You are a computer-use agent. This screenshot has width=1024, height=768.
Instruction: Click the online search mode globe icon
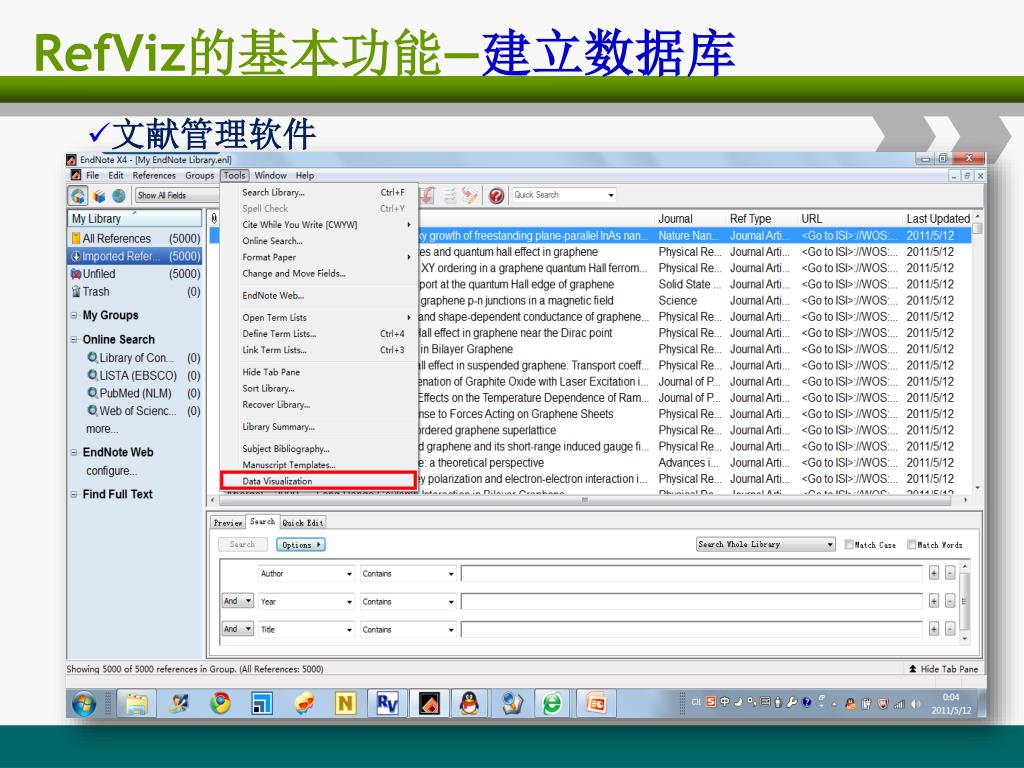(119, 196)
